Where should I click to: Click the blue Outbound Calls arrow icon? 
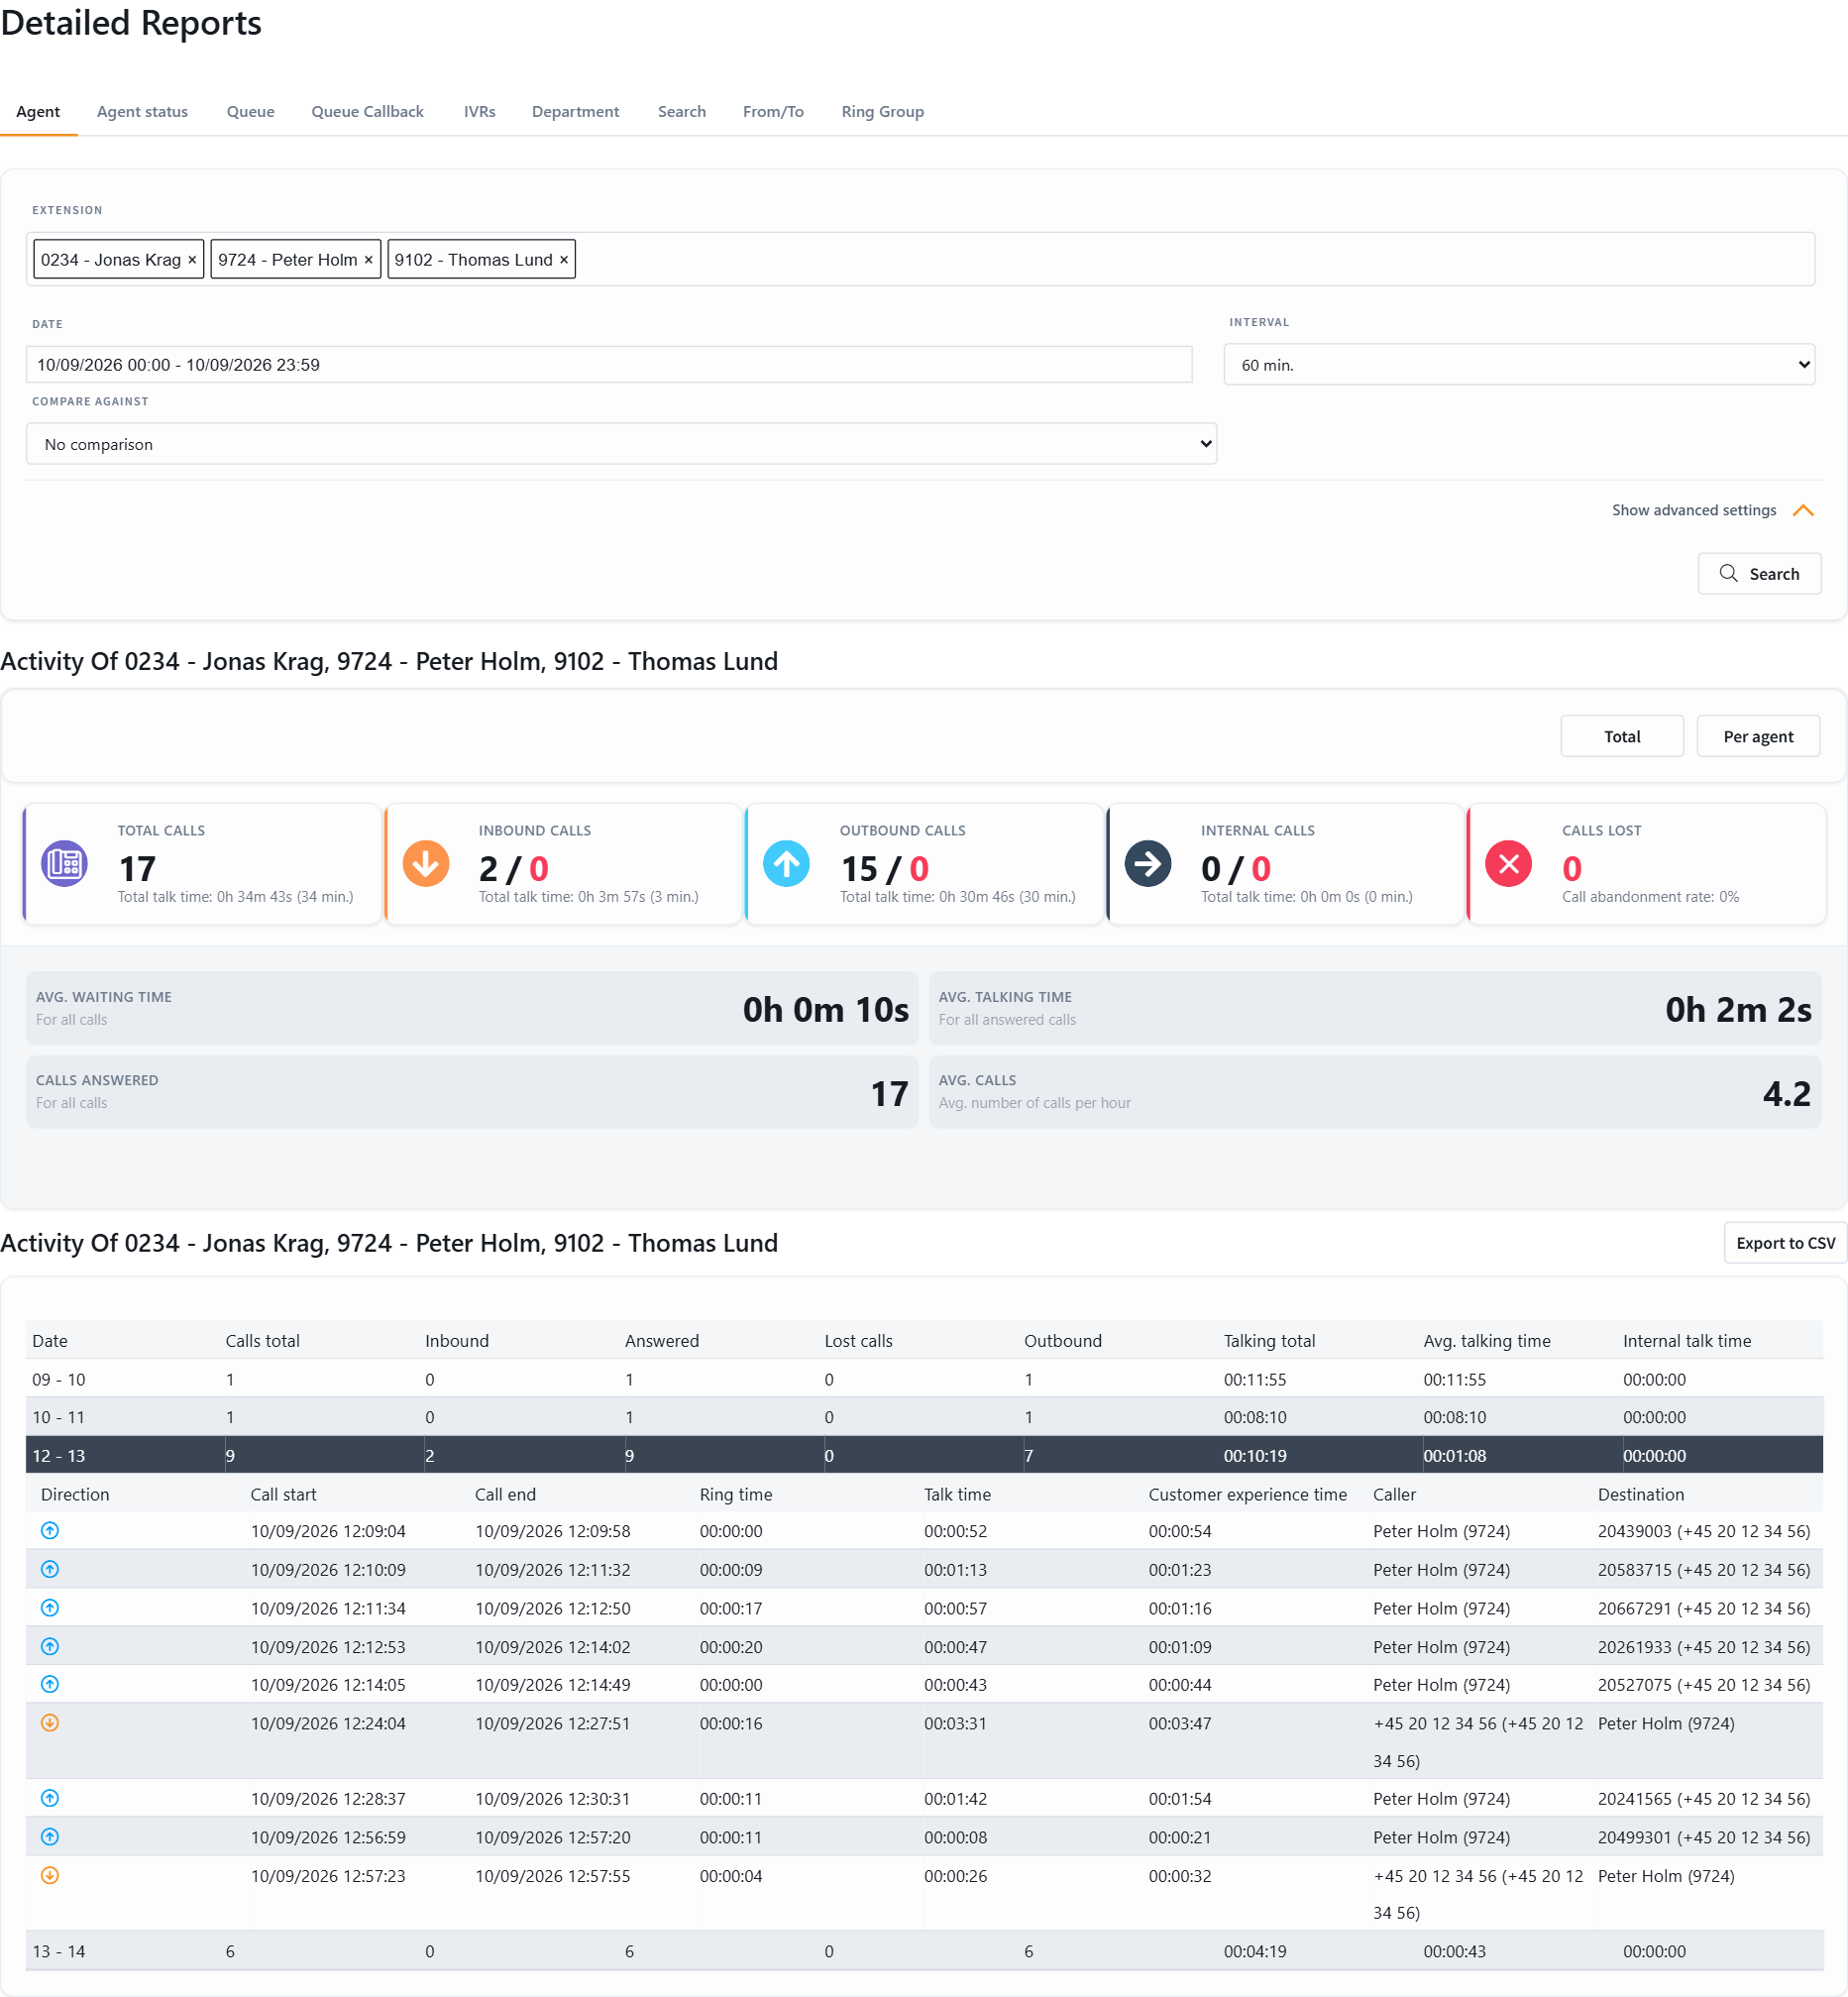[787, 864]
